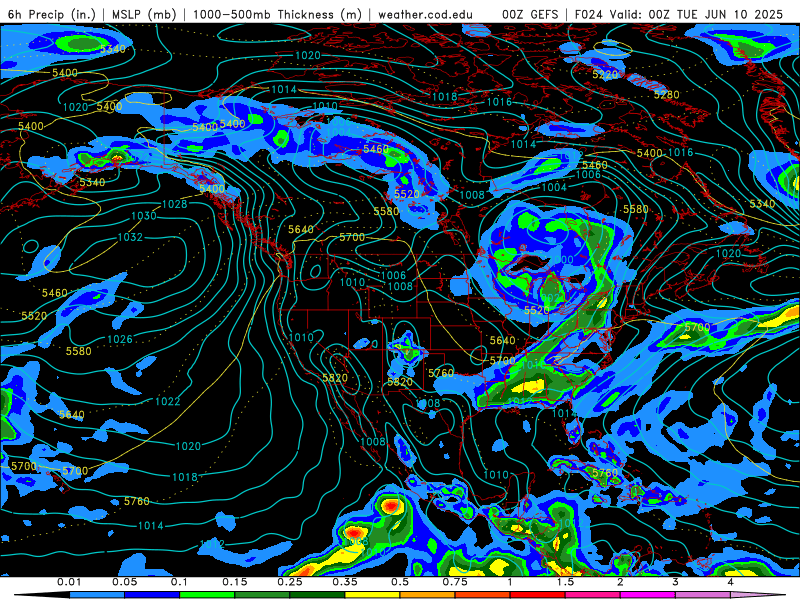The width and height of the screenshot is (800, 600).
Task: Click the 'weather.cod.edu' source text
Action: tap(425, 14)
